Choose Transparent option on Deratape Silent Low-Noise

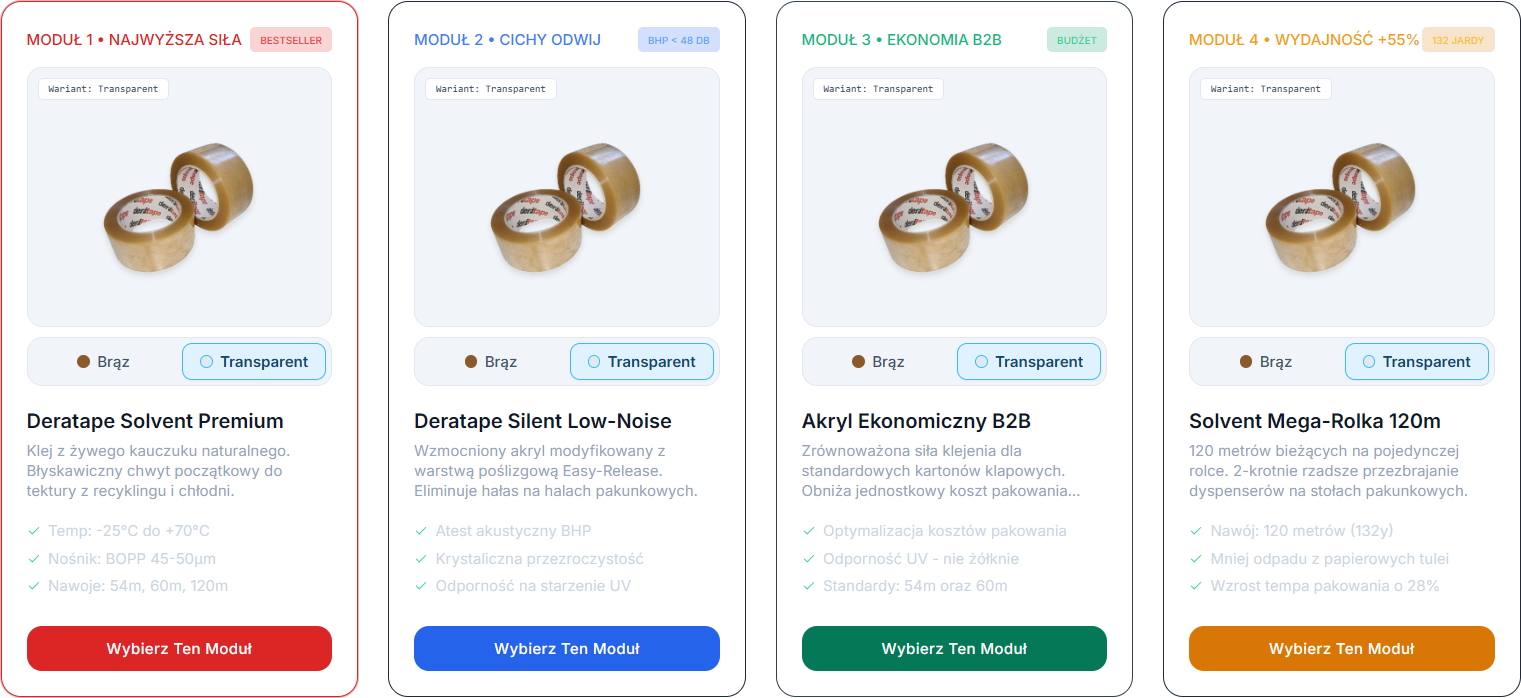[642, 362]
